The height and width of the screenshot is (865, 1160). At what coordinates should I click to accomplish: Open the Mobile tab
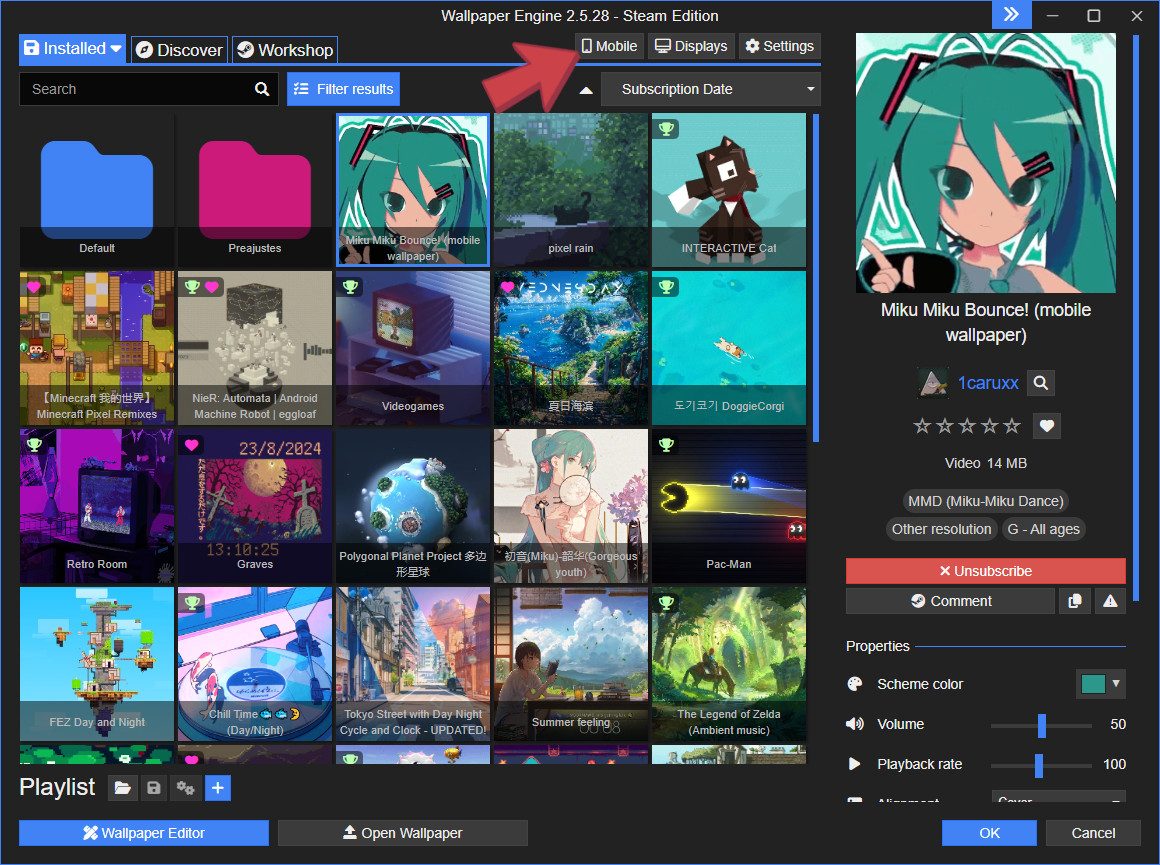[610, 46]
